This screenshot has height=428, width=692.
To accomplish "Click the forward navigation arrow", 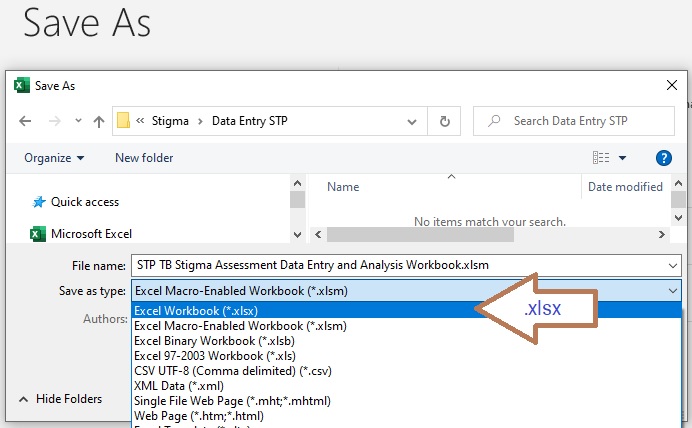I will [x=55, y=121].
